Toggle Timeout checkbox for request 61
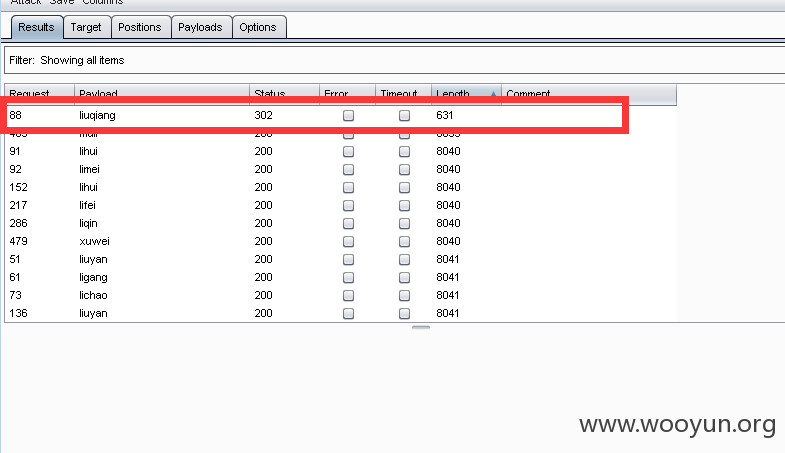The width and height of the screenshot is (785, 453). point(405,278)
